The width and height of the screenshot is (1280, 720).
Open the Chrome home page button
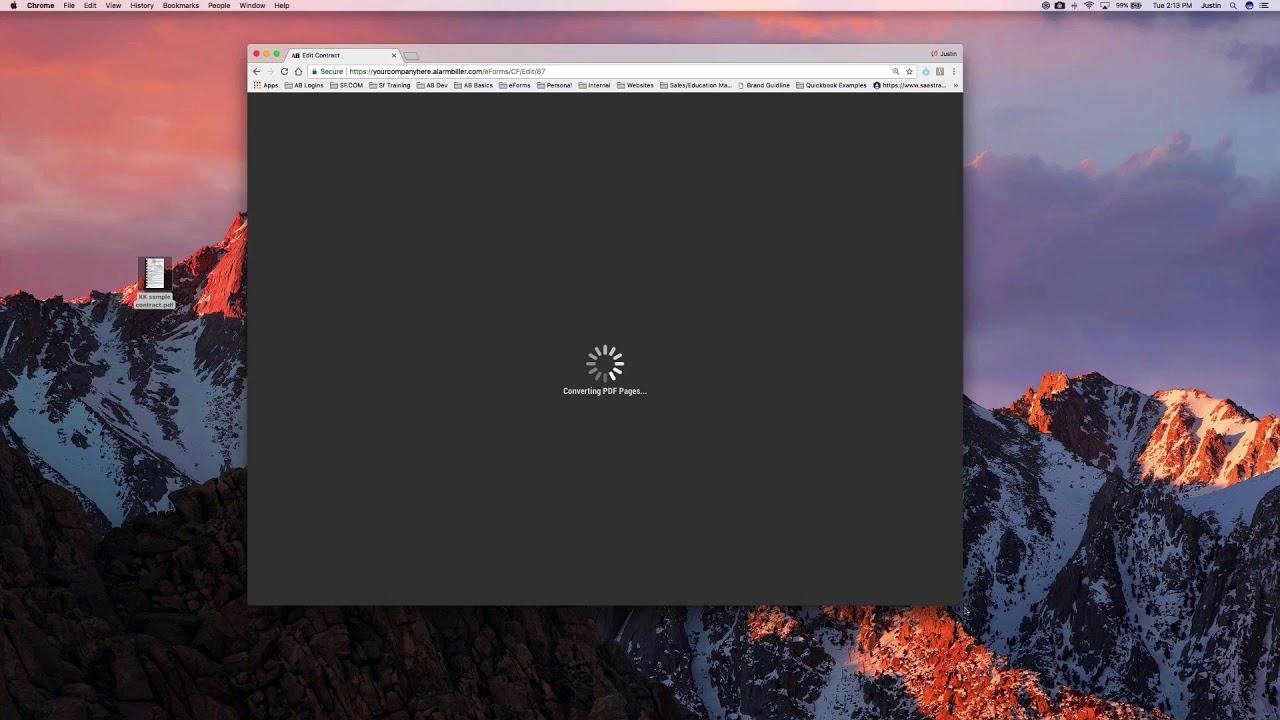[x=298, y=71]
